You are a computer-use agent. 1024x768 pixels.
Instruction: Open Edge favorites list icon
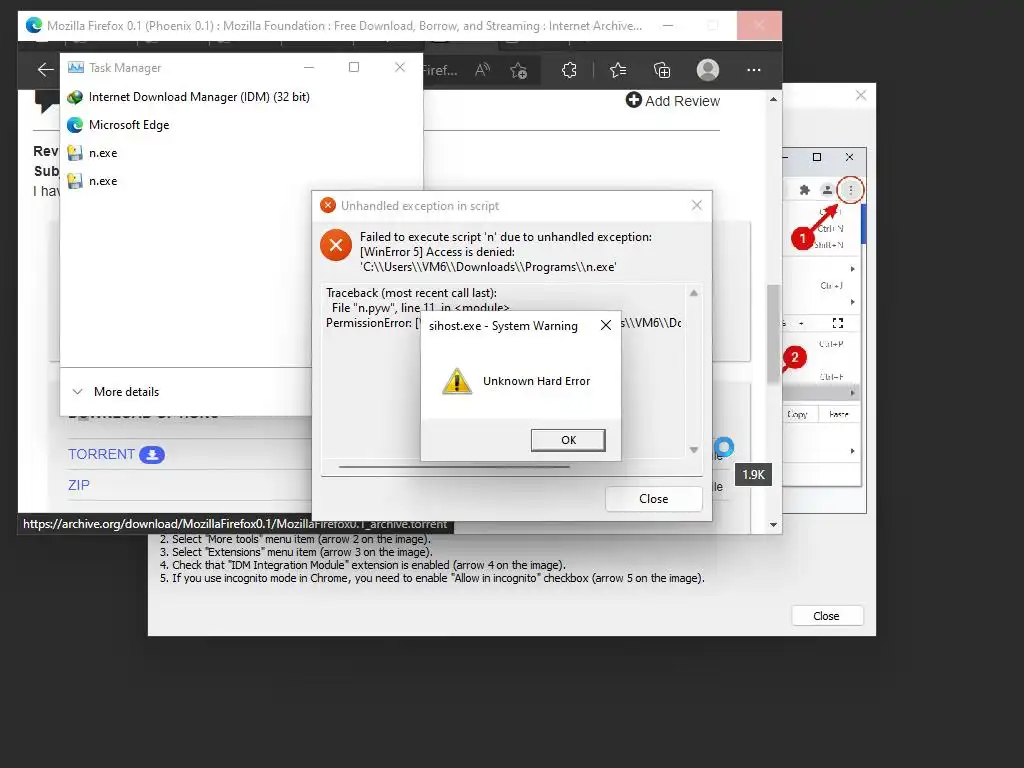click(x=618, y=70)
